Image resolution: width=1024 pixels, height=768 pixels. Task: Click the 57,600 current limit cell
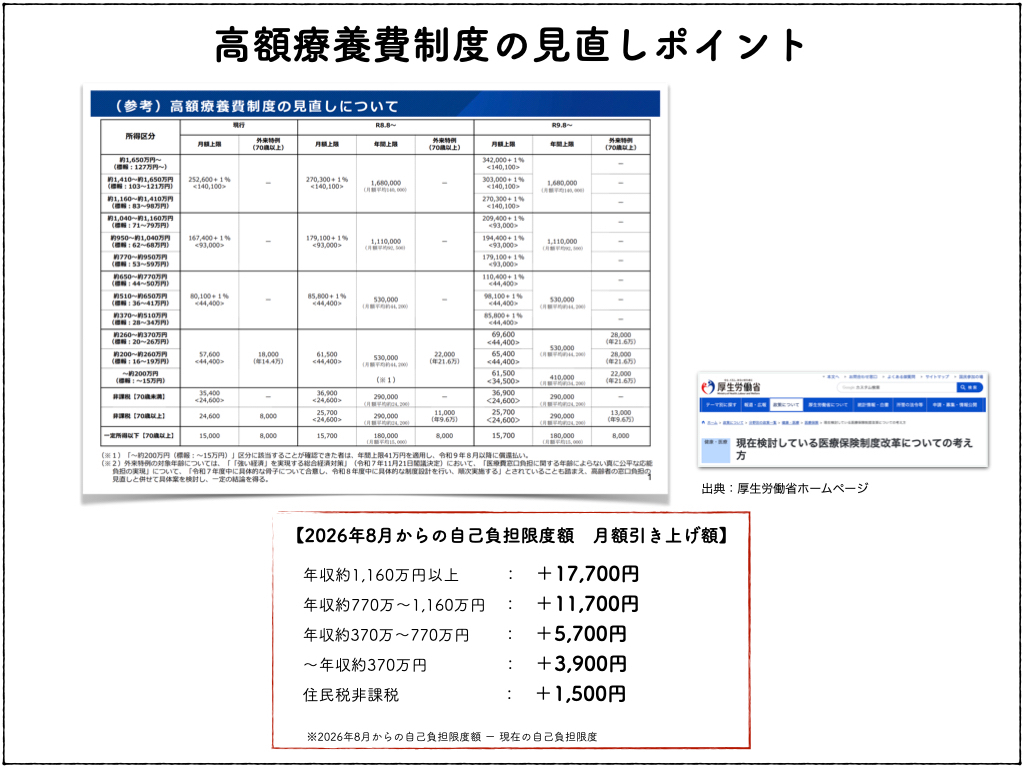click(x=209, y=358)
